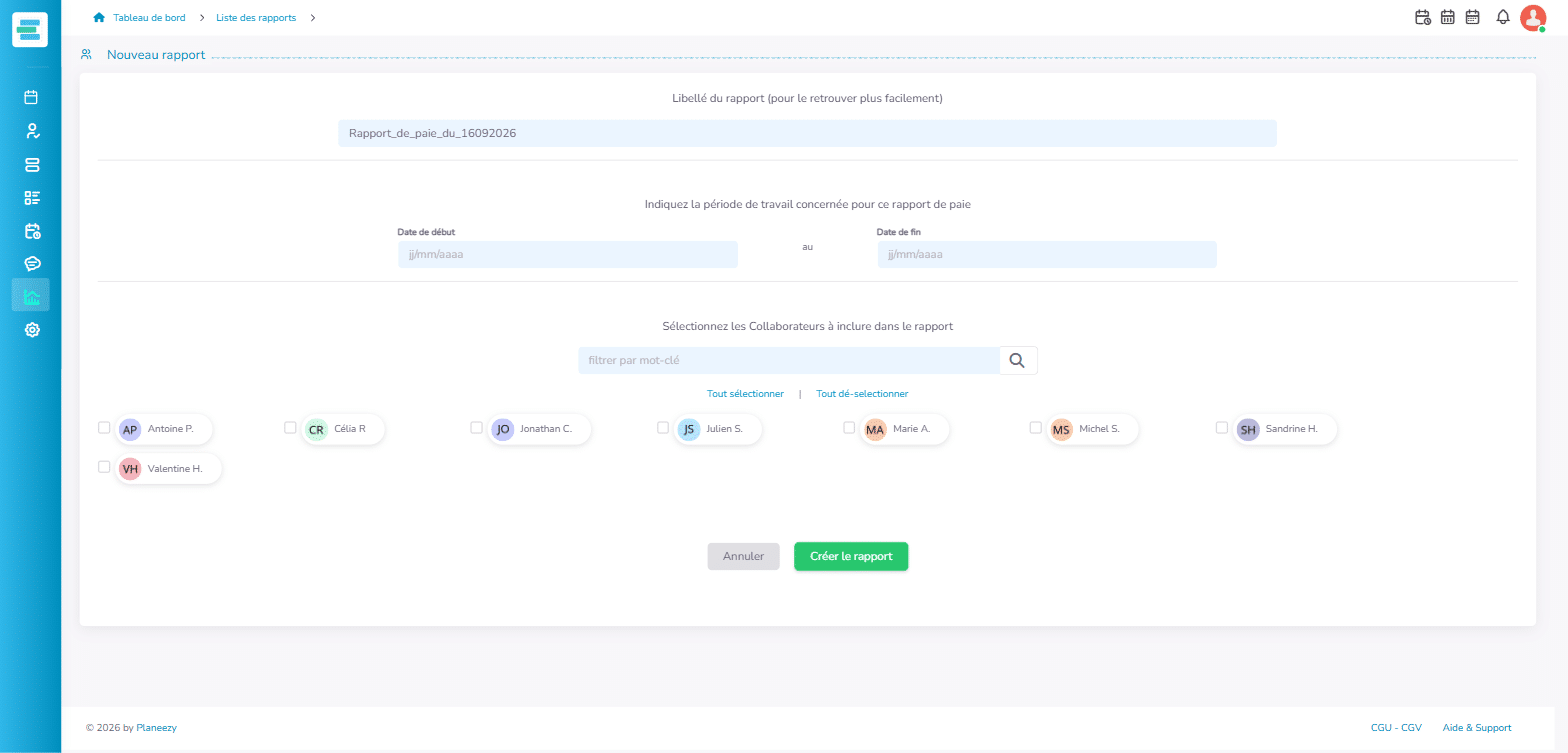Open the stacked-rows icon in the sidebar

[31, 165]
